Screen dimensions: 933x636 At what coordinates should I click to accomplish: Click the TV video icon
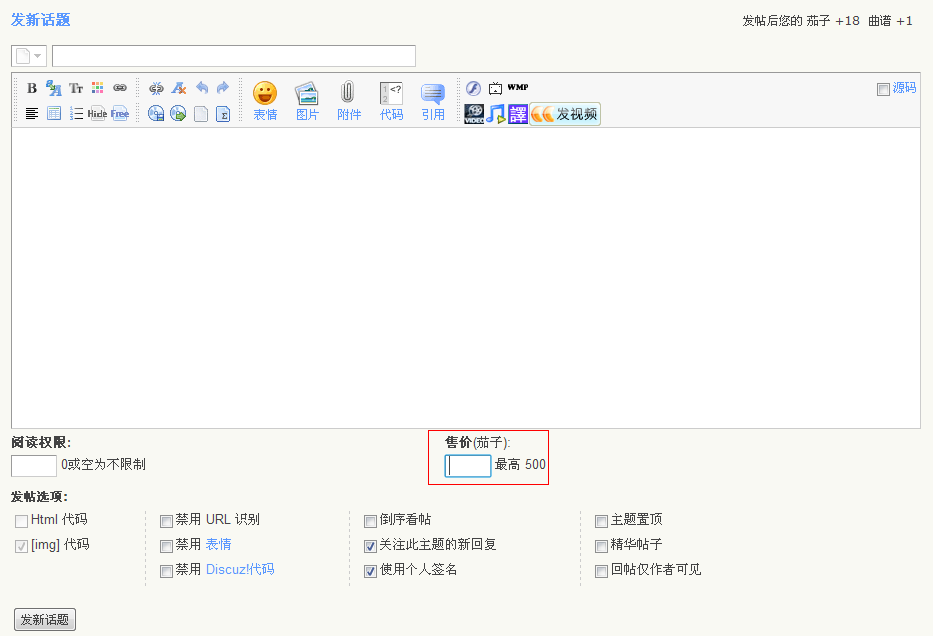pos(495,89)
